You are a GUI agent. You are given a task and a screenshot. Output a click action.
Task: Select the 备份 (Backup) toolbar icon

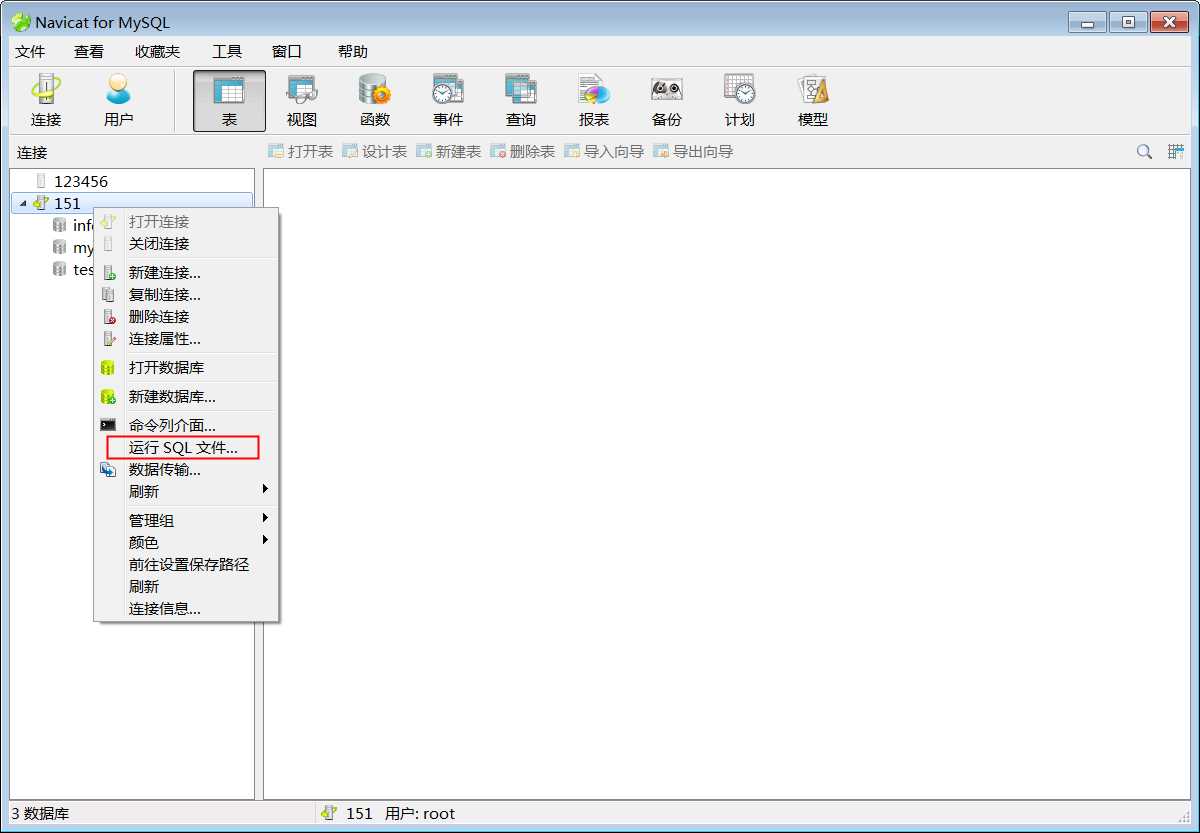coord(667,100)
